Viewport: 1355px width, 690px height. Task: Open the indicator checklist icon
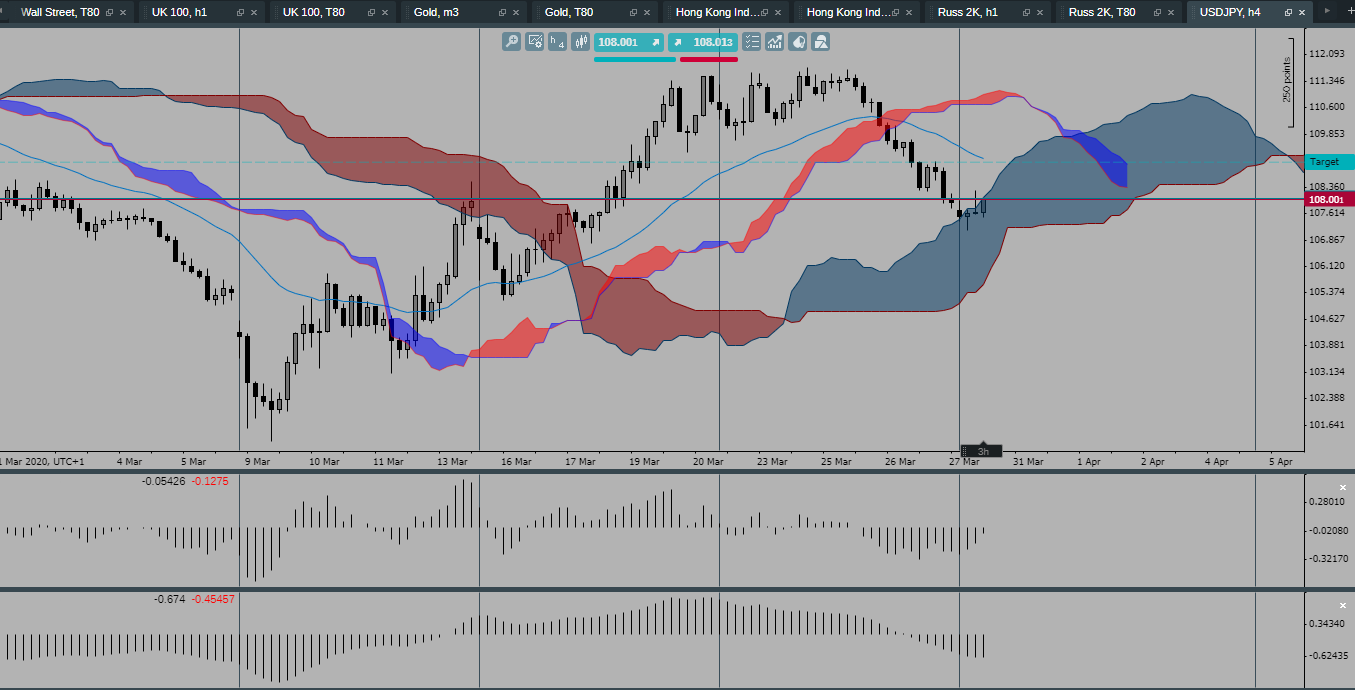(752, 42)
